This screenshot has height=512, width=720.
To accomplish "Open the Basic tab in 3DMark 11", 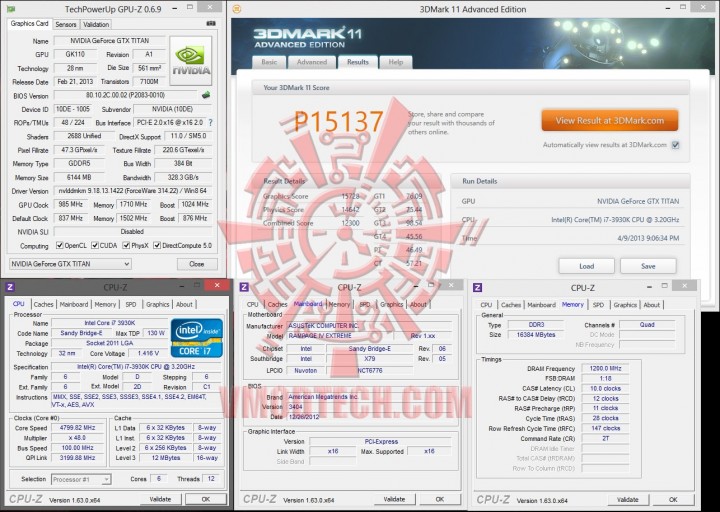I will point(269,62).
